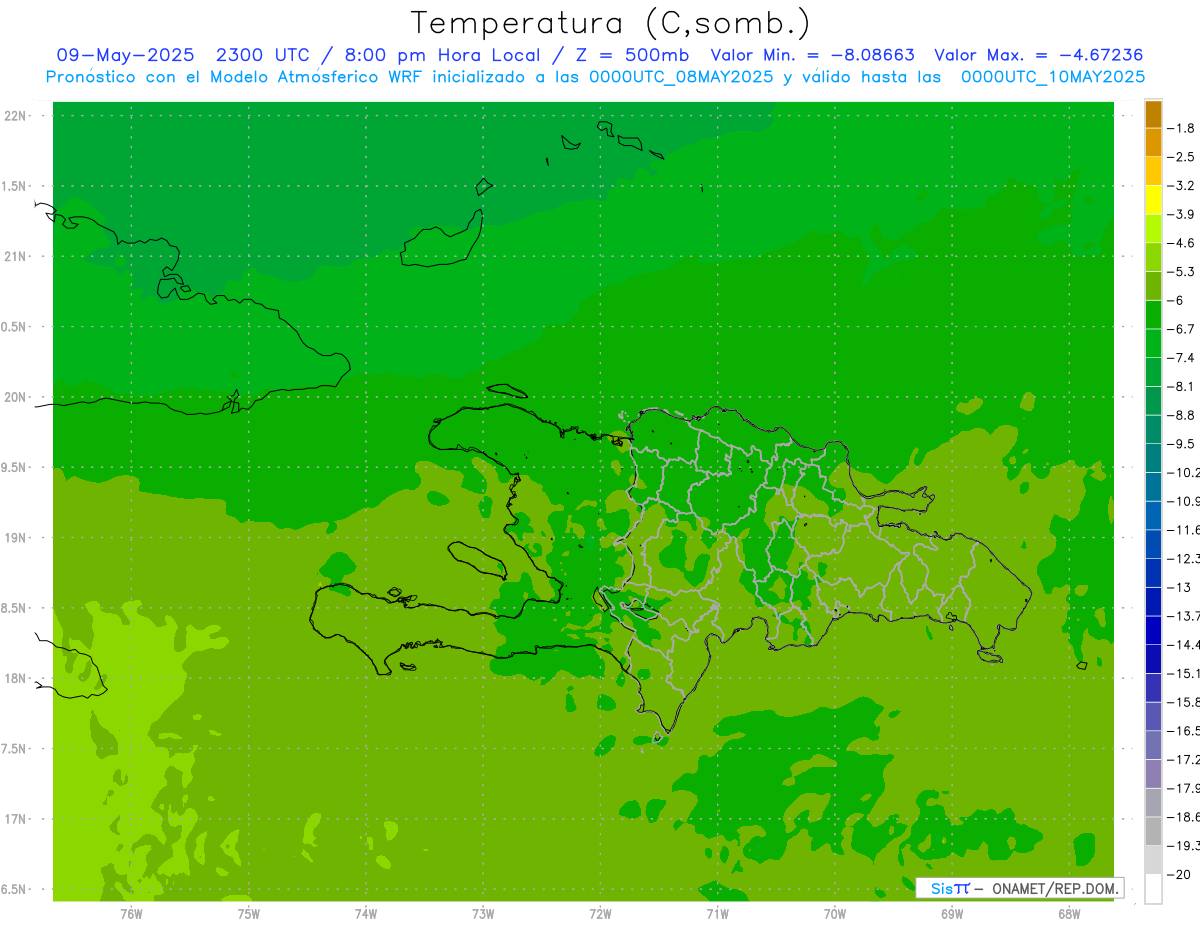The image size is (1200, 927).
Task: Click the '2300 UTC' time text
Action: 263,55
